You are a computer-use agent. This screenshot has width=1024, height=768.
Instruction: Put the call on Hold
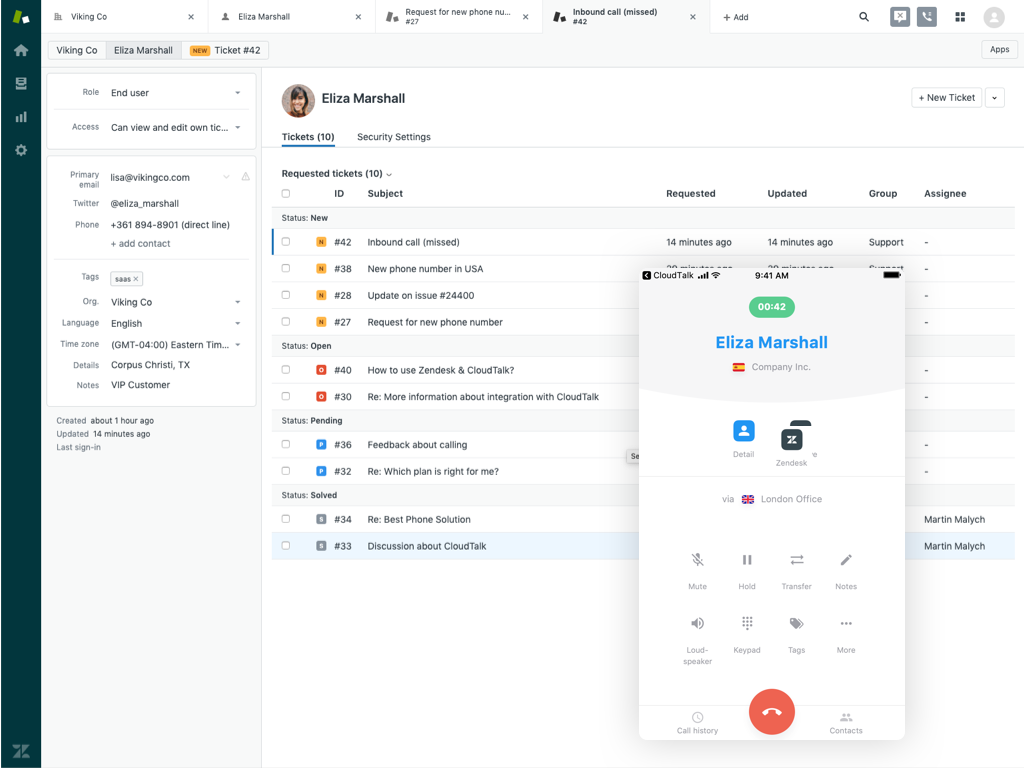tap(746, 561)
